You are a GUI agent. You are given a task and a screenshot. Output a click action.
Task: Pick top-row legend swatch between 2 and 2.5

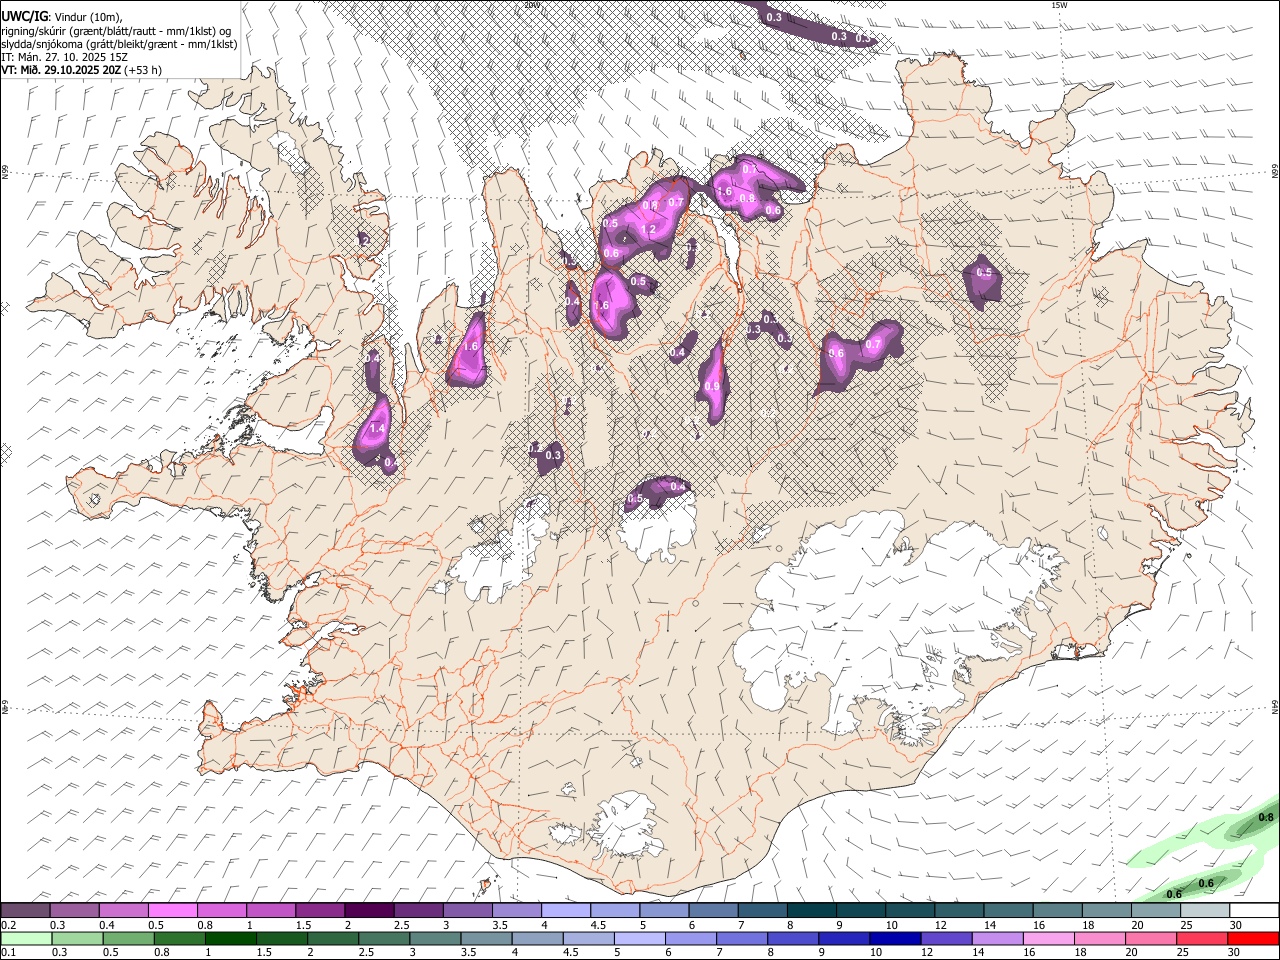370,910
